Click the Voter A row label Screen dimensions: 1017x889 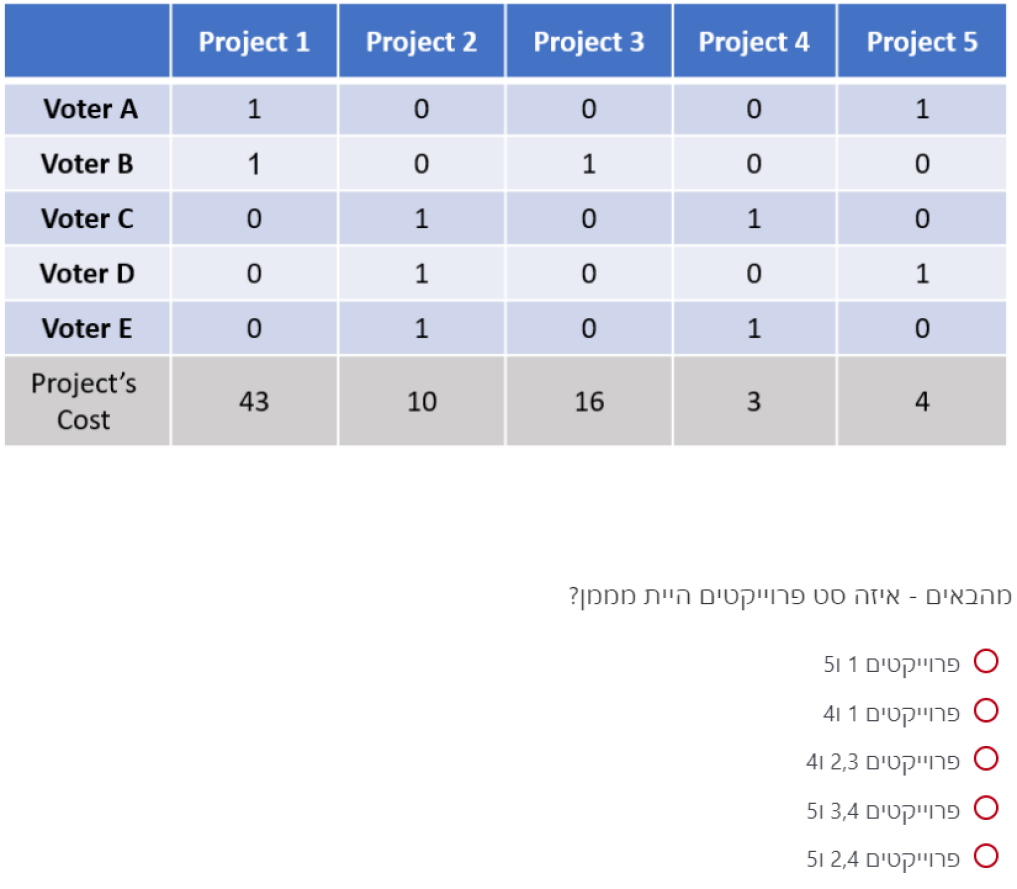point(88,109)
